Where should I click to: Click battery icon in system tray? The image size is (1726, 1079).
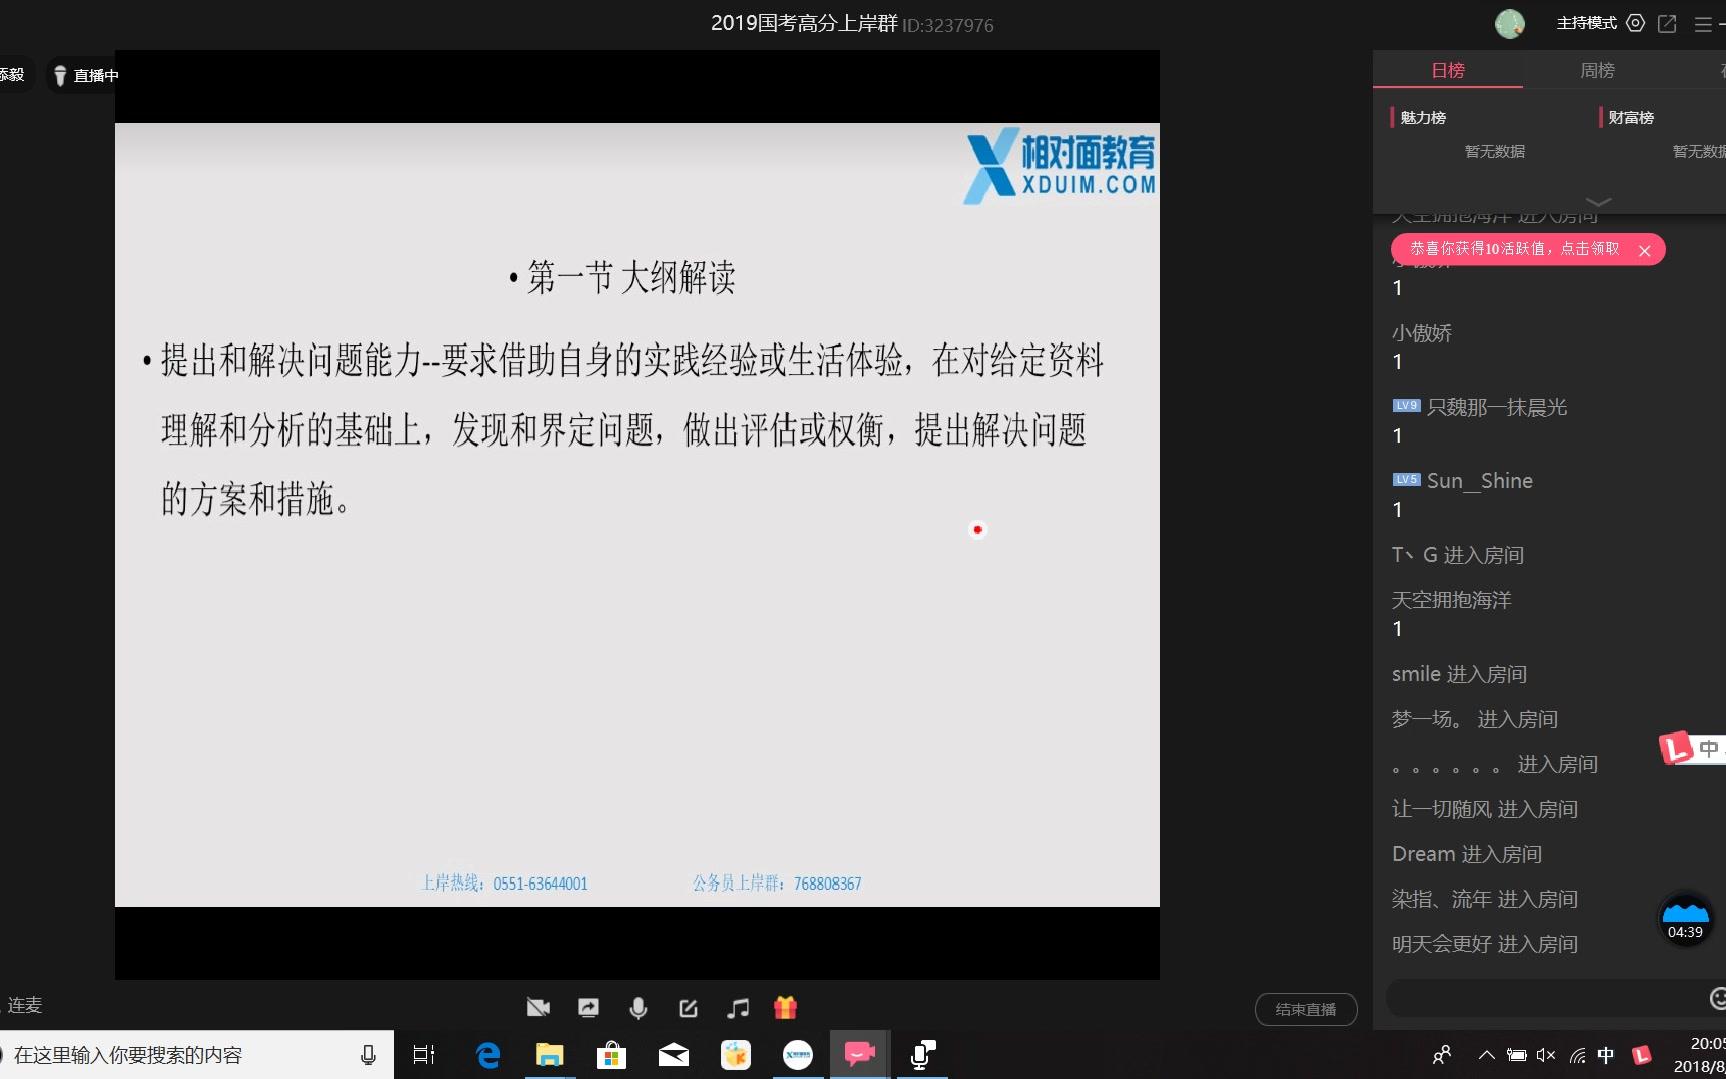[x=1517, y=1055]
